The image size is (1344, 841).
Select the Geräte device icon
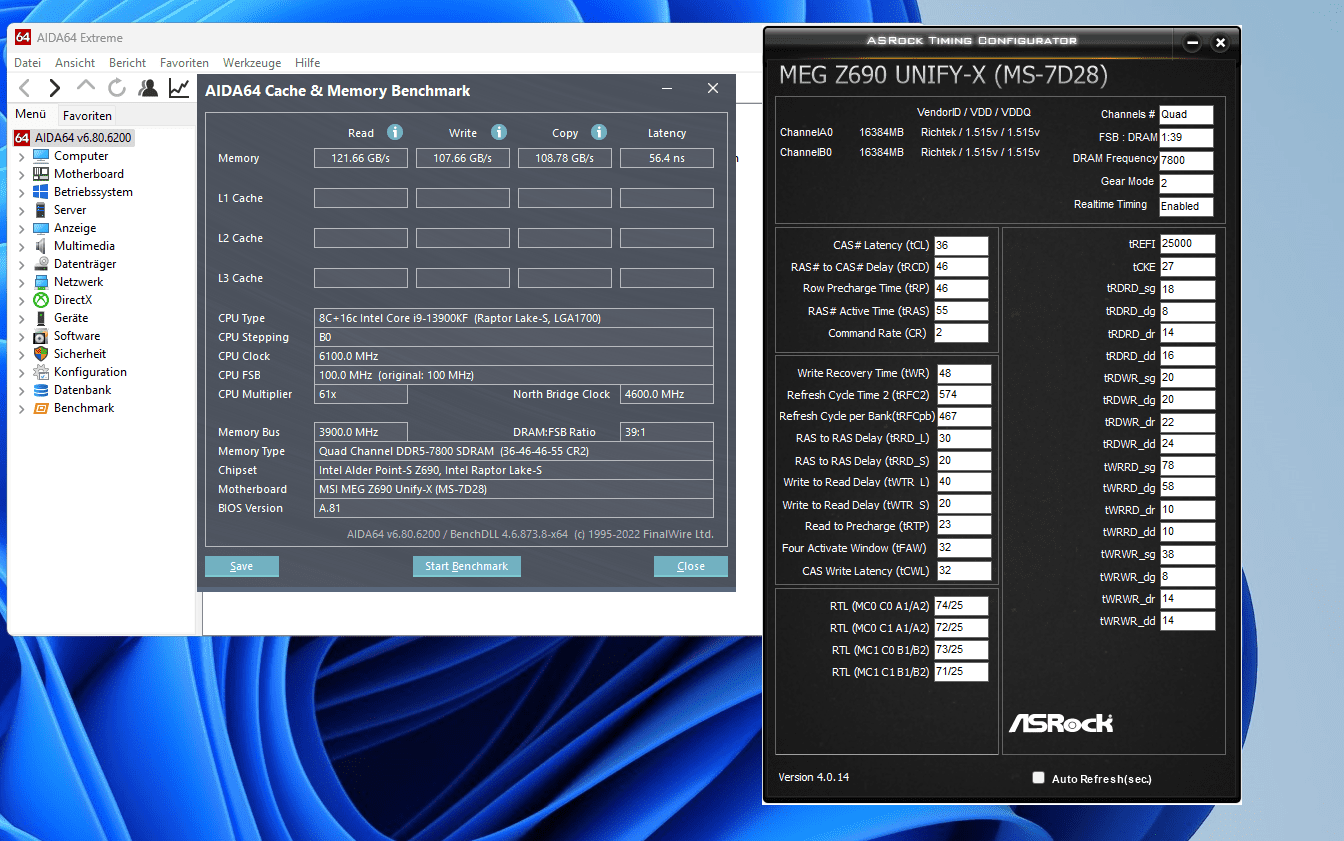41,318
